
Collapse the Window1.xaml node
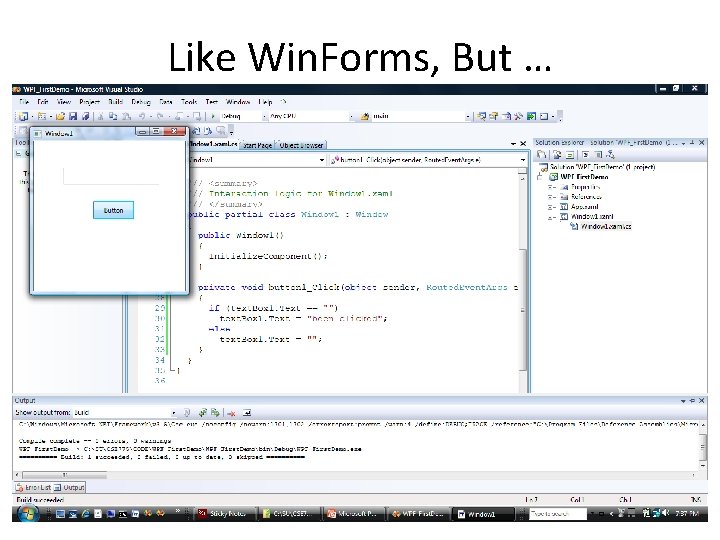(x=551, y=217)
